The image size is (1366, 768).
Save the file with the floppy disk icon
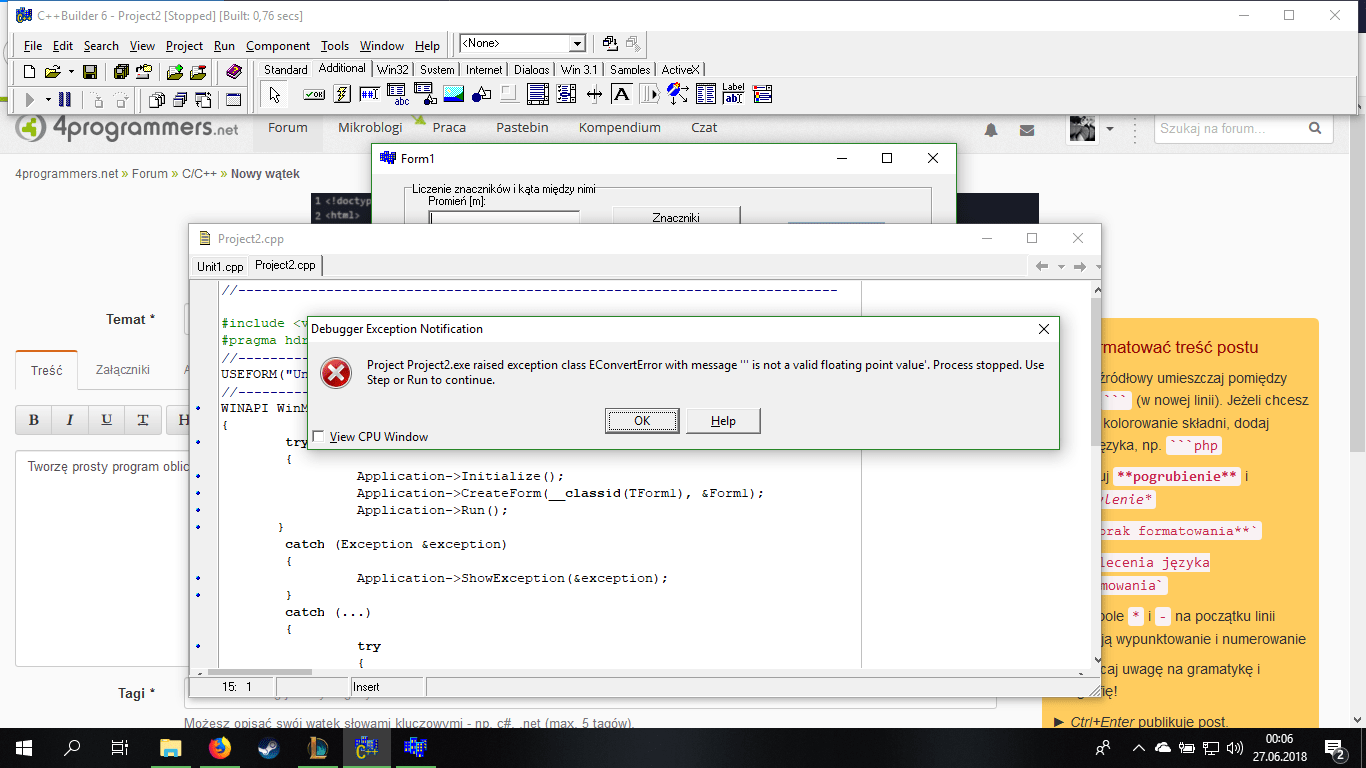coord(90,71)
